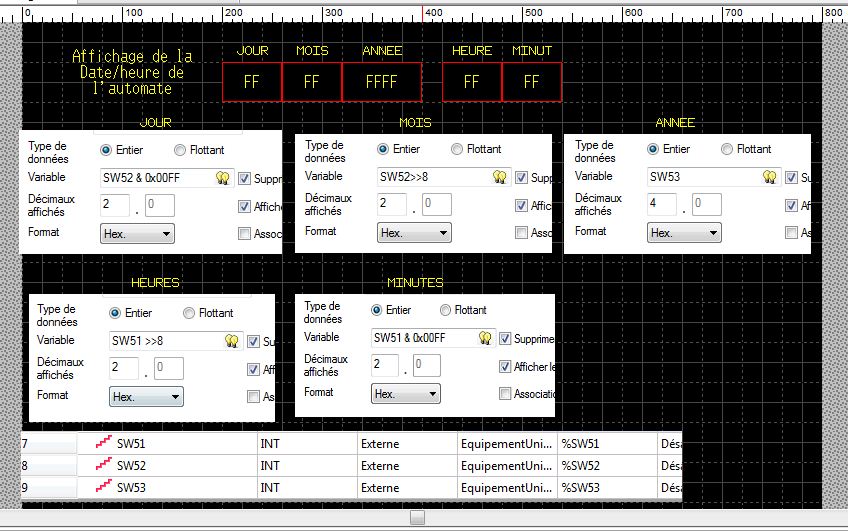The width and height of the screenshot is (848, 531).
Task: Select Flottant radio button in JOUR panel
Action: pos(180,150)
